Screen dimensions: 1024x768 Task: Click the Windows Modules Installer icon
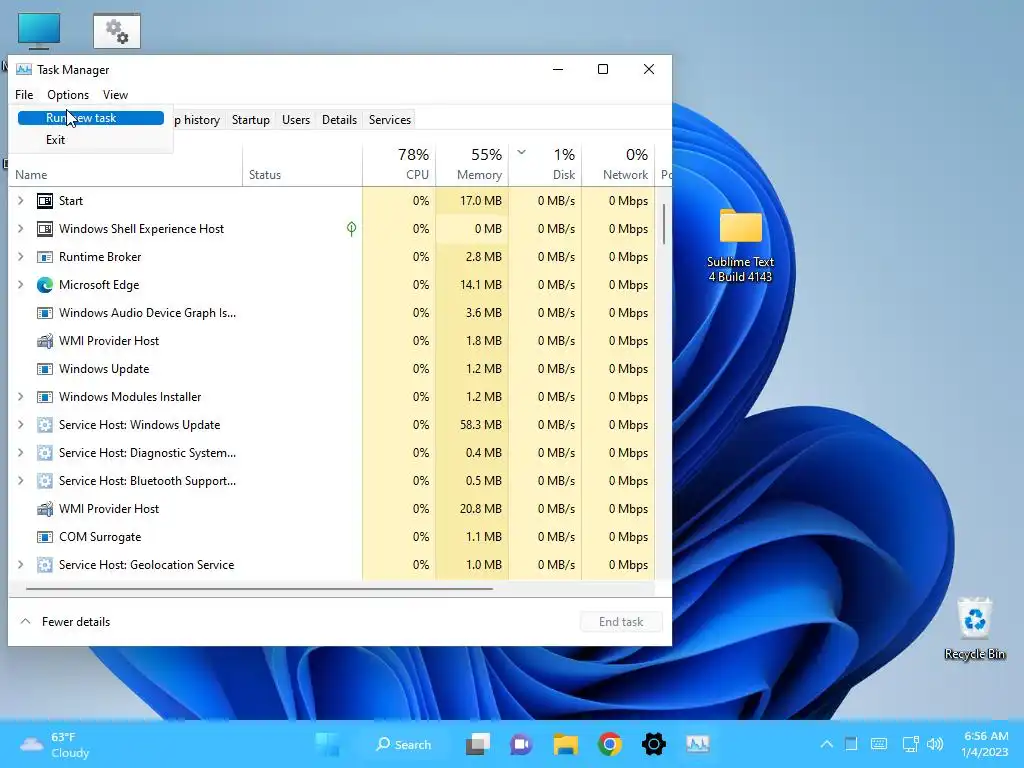point(44,397)
